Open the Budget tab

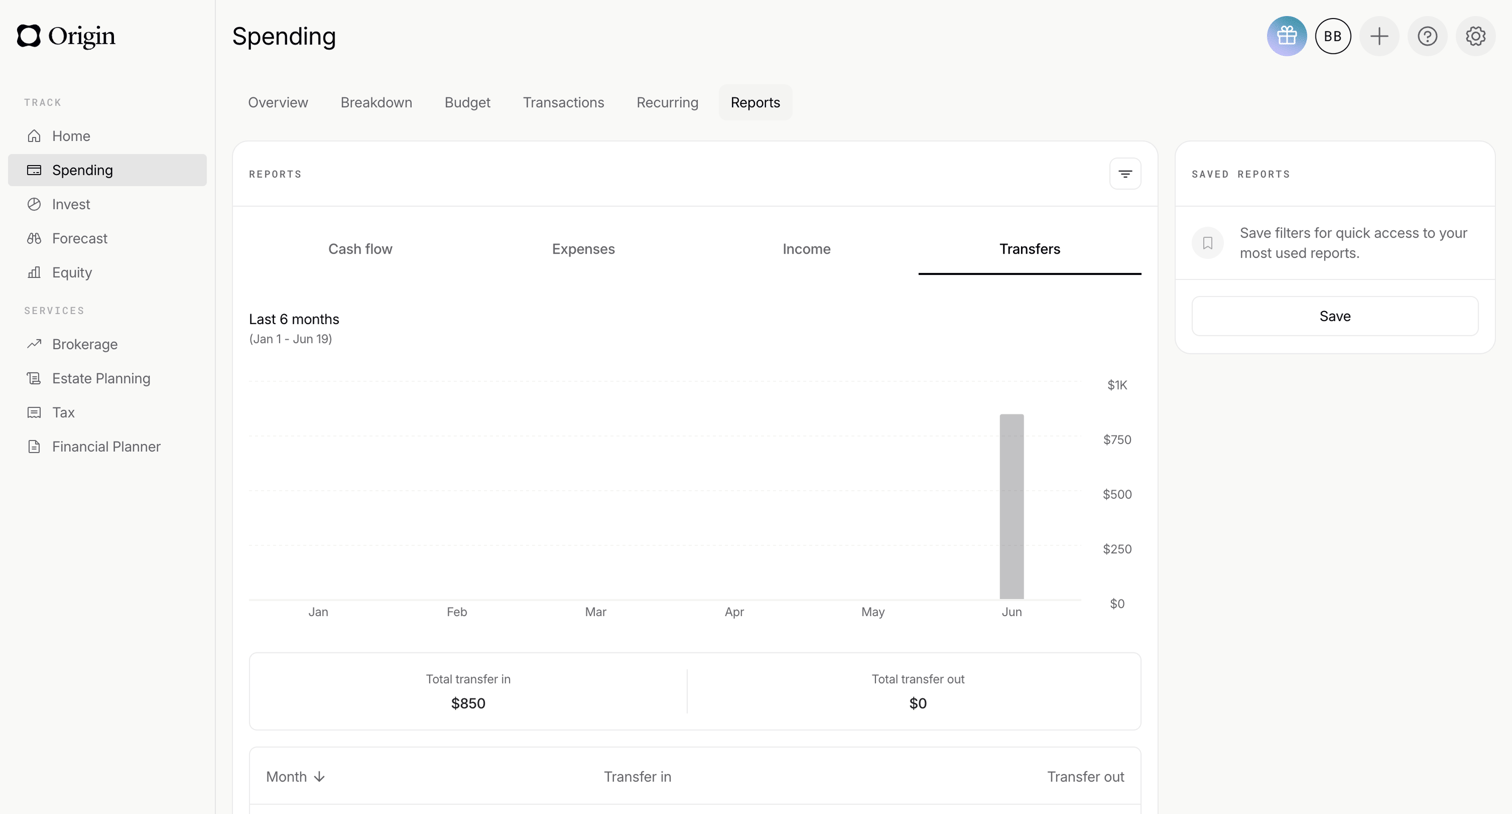point(467,102)
